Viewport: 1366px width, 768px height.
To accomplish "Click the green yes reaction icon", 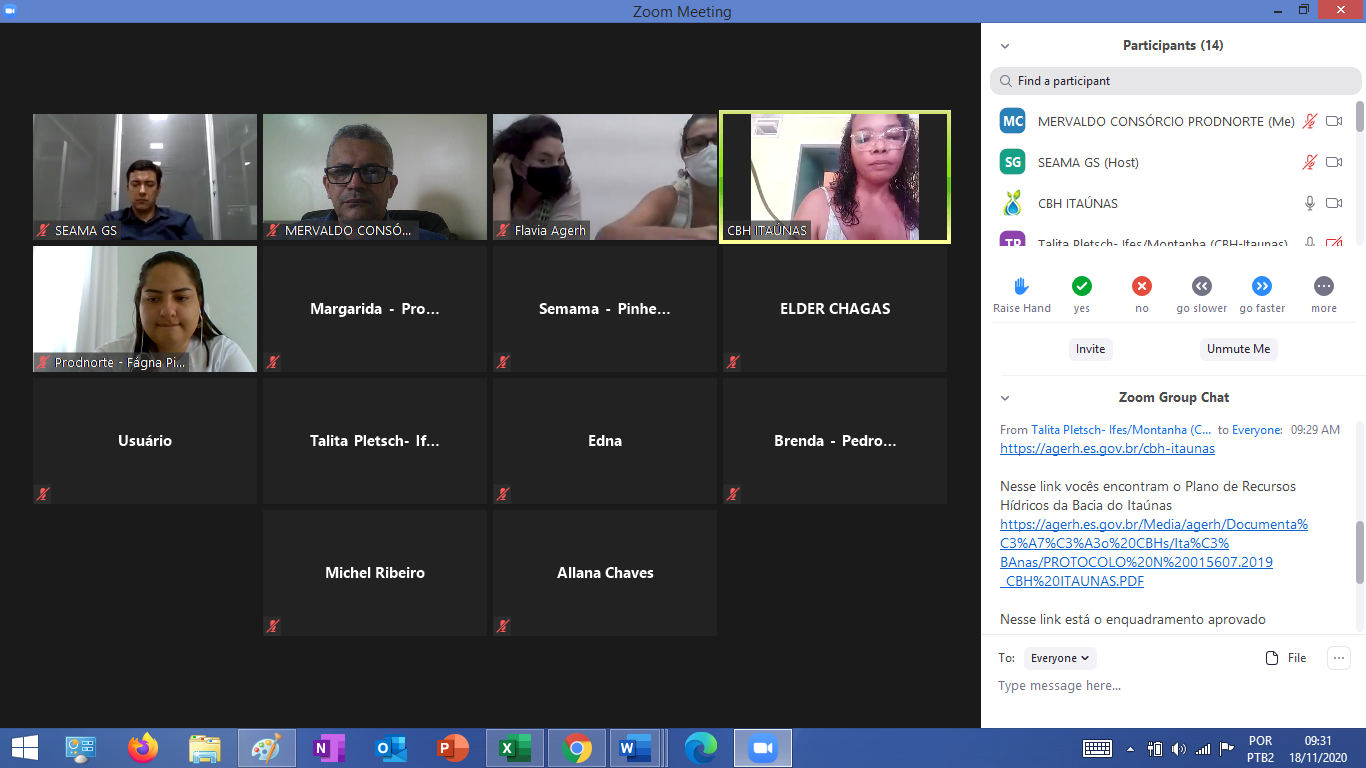I will point(1082,286).
